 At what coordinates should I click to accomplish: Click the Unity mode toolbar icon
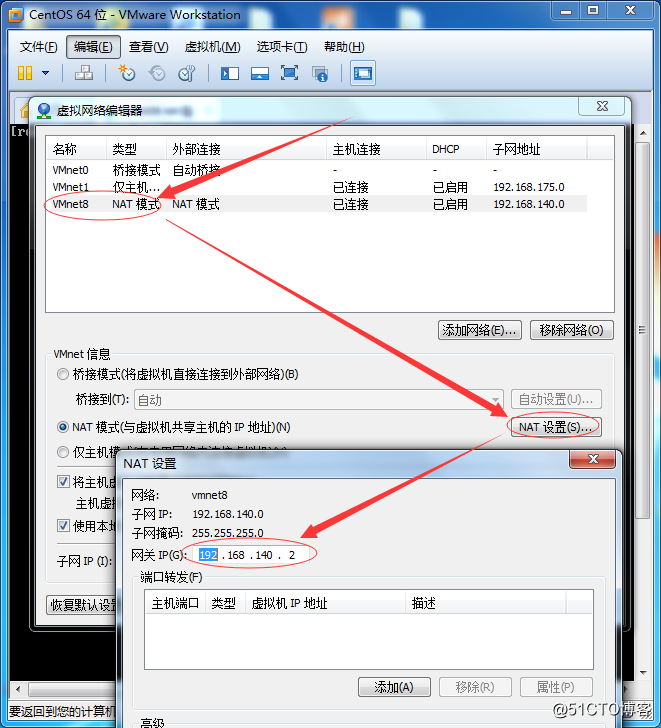click(320, 73)
